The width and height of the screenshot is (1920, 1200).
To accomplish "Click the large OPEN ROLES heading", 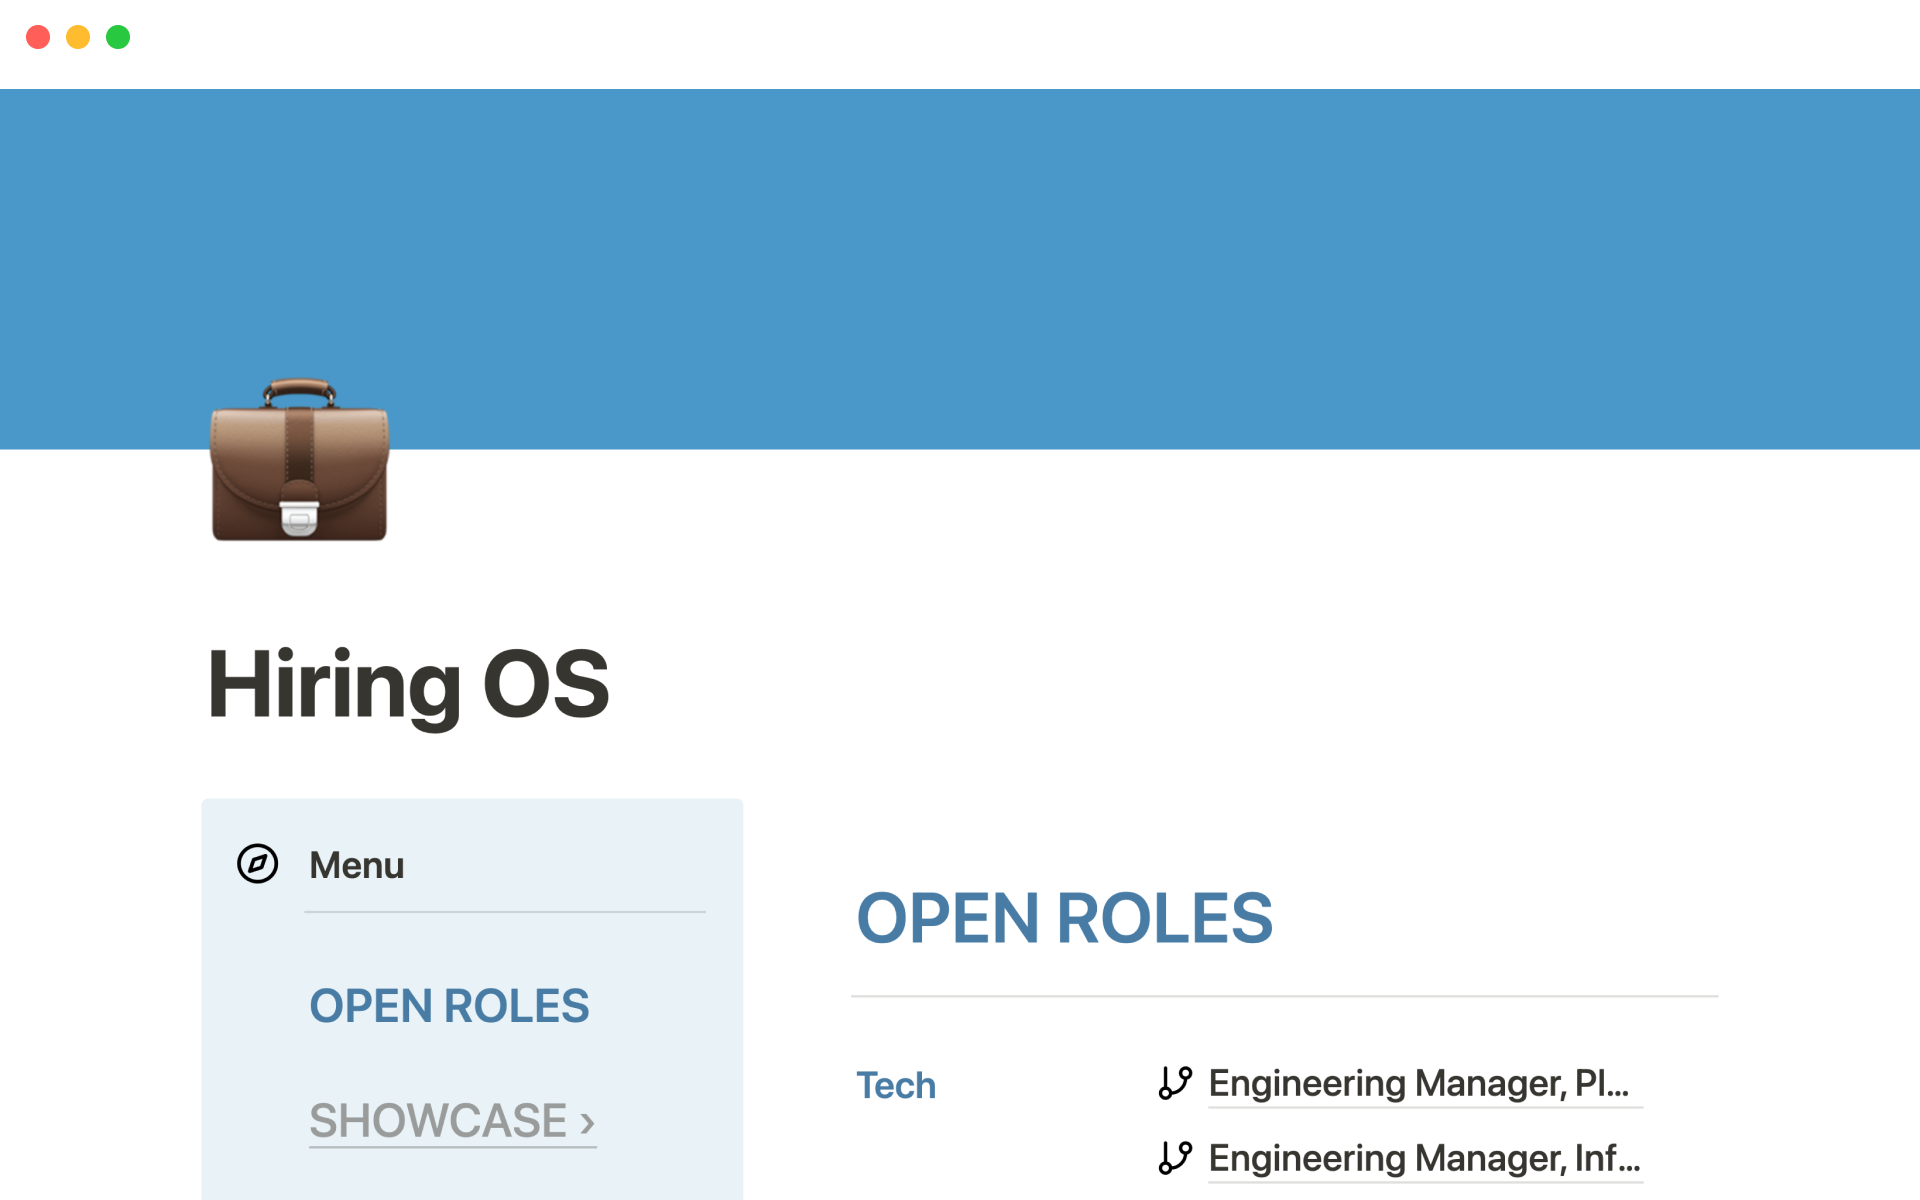I will click(1064, 918).
